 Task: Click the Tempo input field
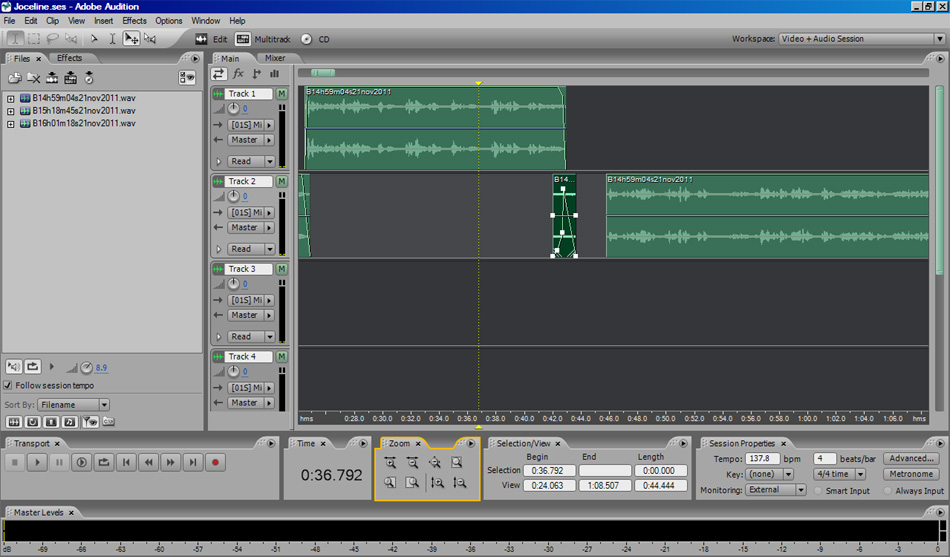(762, 458)
